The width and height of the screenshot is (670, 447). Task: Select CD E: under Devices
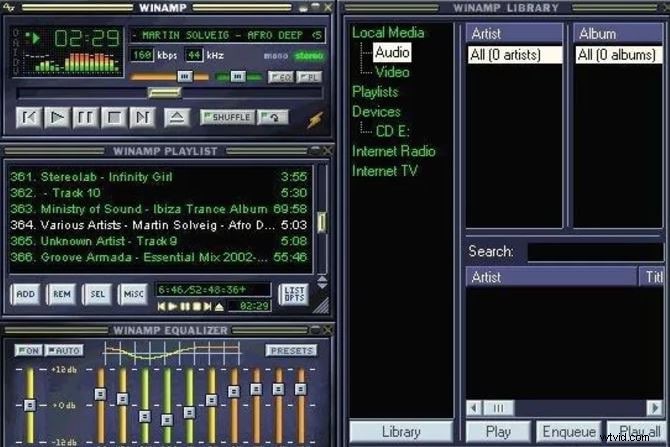pyautogui.click(x=392, y=131)
